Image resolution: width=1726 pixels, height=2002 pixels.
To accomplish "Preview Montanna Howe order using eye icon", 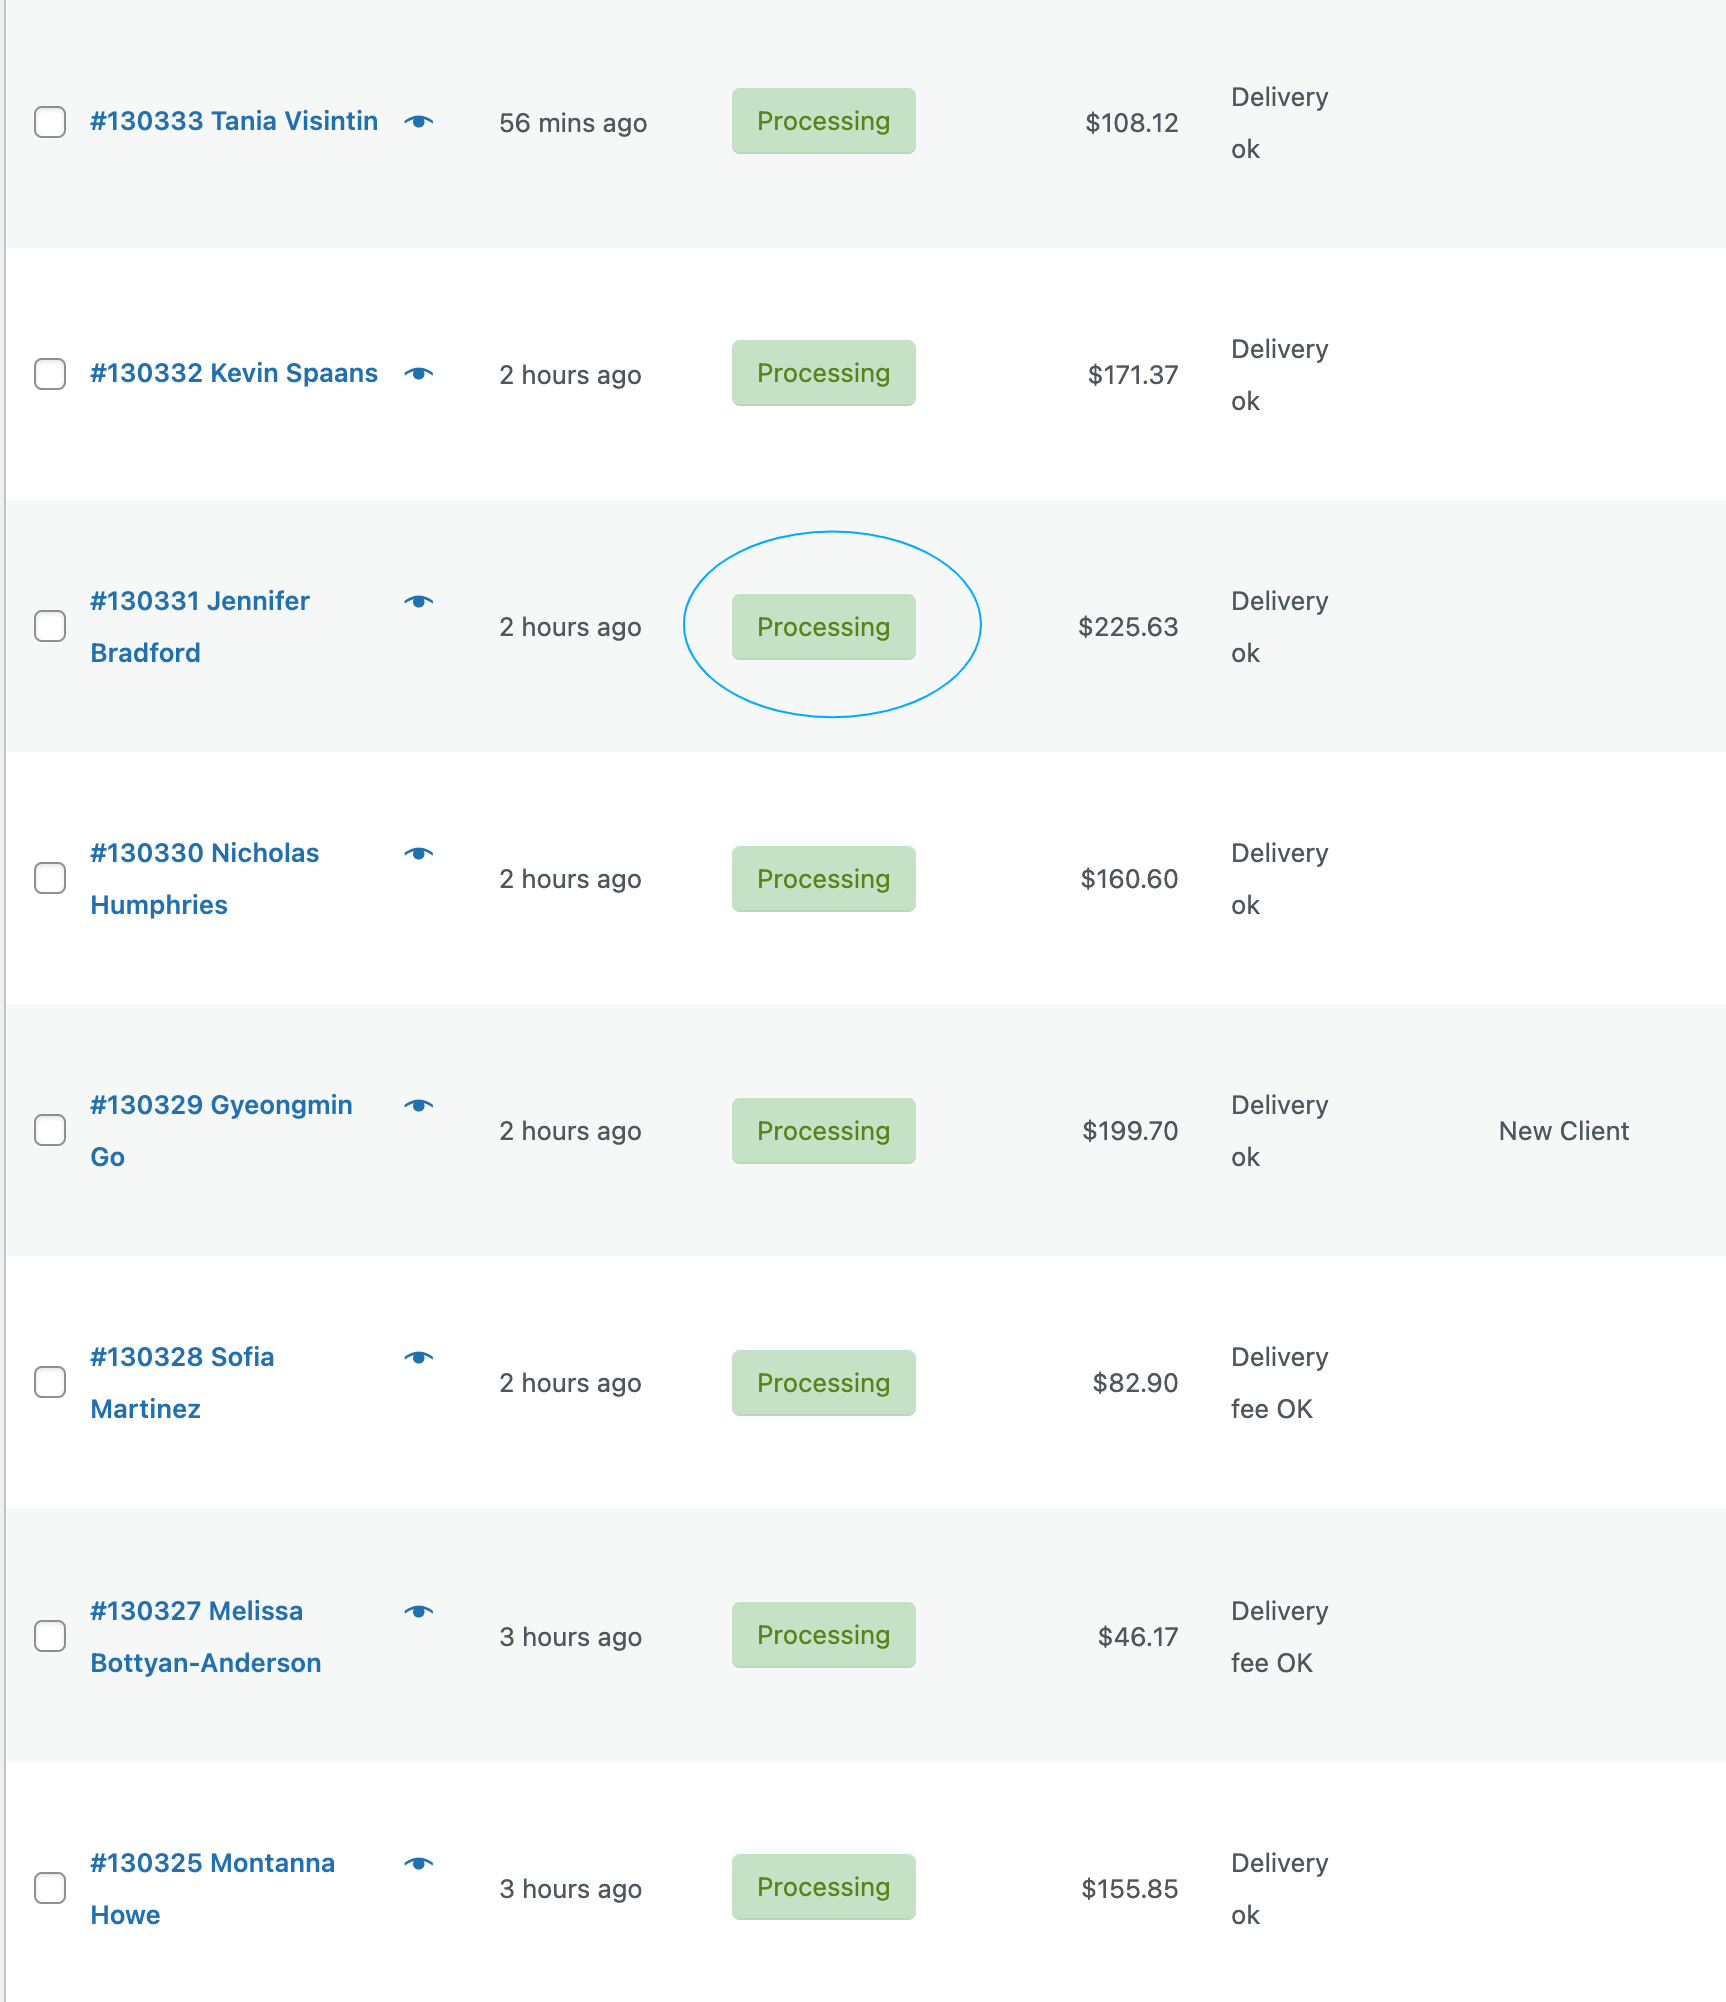I will pyautogui.click(x=419, y=1864).
